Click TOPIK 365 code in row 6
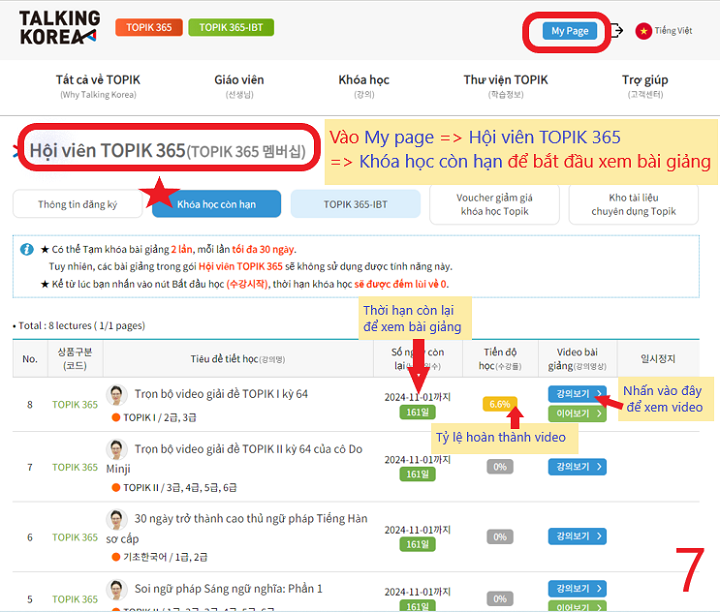This screenshot has height=612, width=720. pos(75,537)
